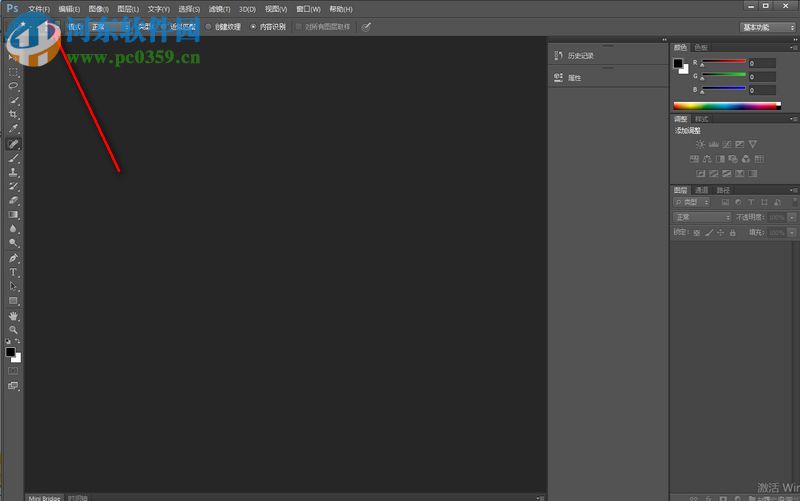Open the Mini Bridge tab
The width and height of the screenshot is (800, 501).
[44, 498]
